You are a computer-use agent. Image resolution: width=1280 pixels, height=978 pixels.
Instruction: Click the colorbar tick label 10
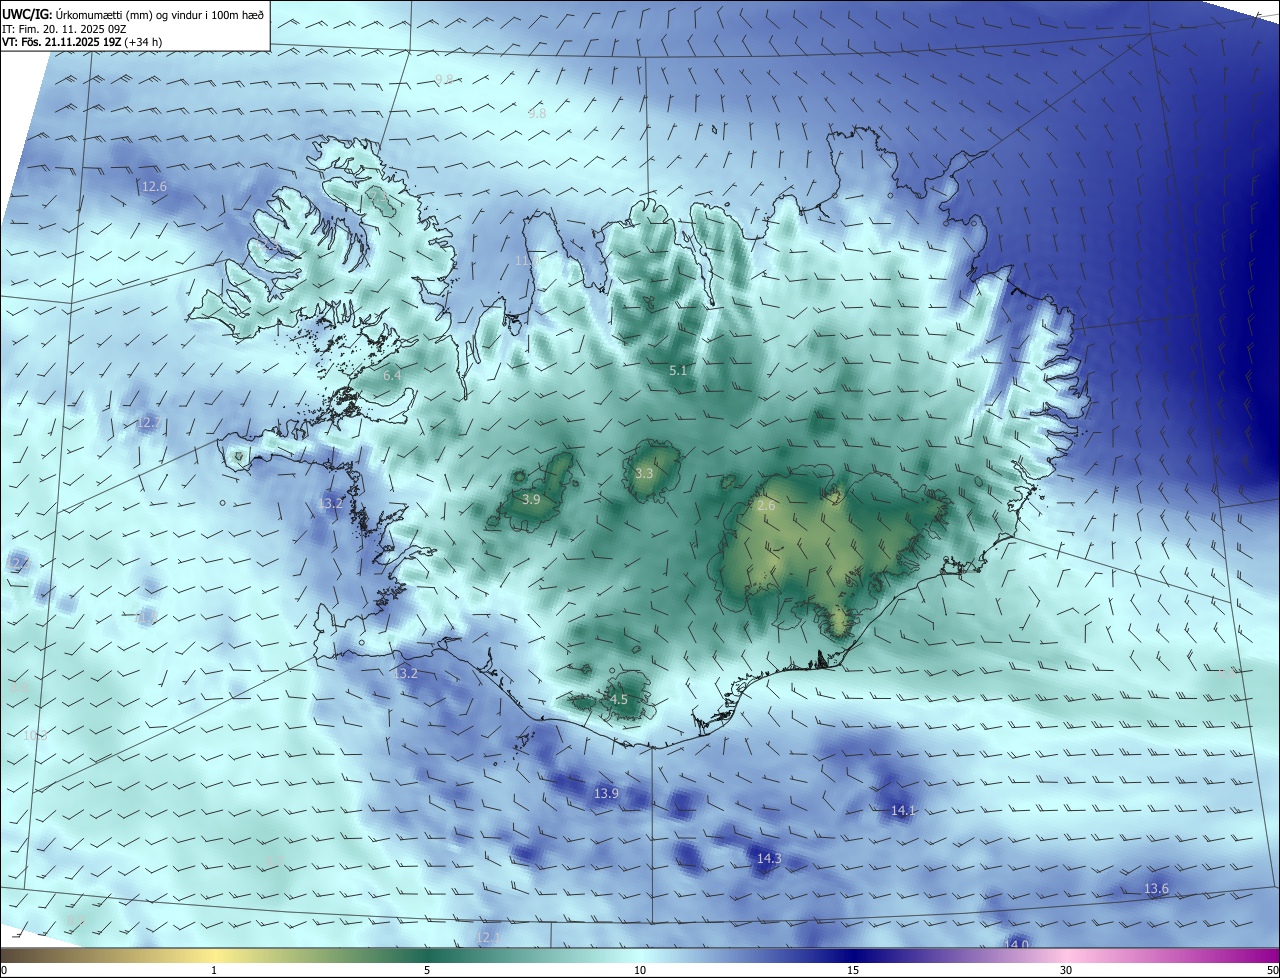(640, 970)
